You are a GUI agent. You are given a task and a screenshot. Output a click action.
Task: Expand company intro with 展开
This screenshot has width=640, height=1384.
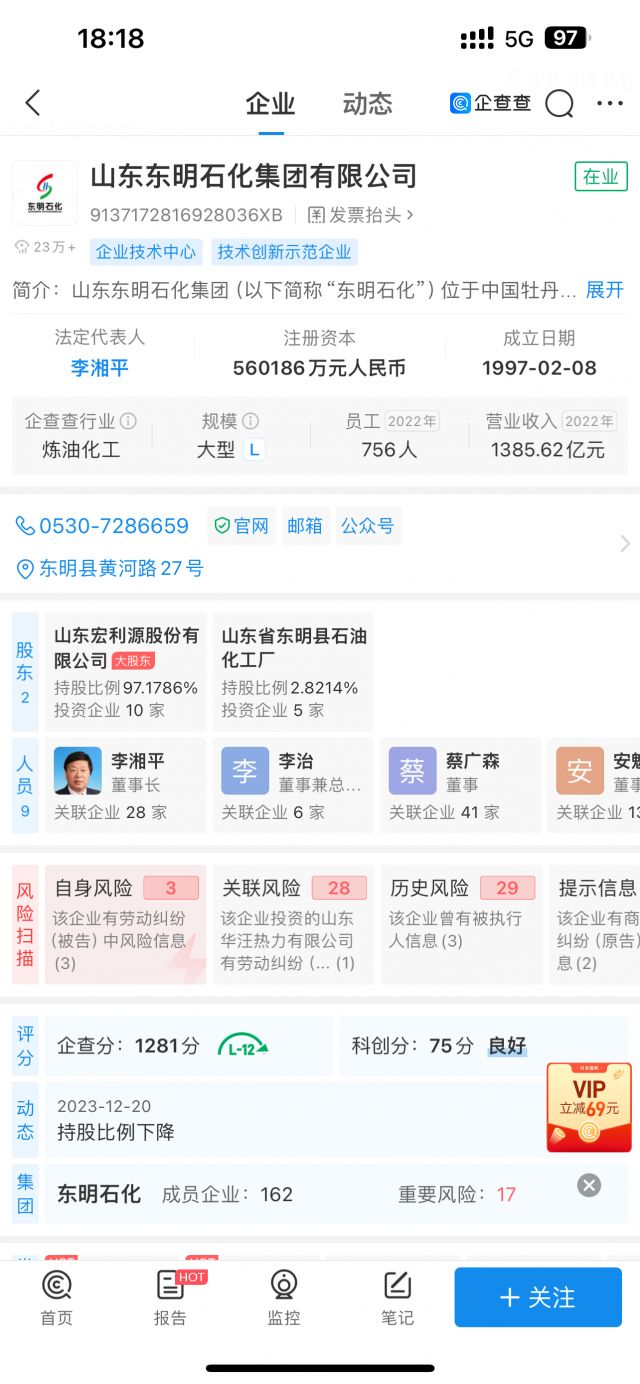click(605, 290)
